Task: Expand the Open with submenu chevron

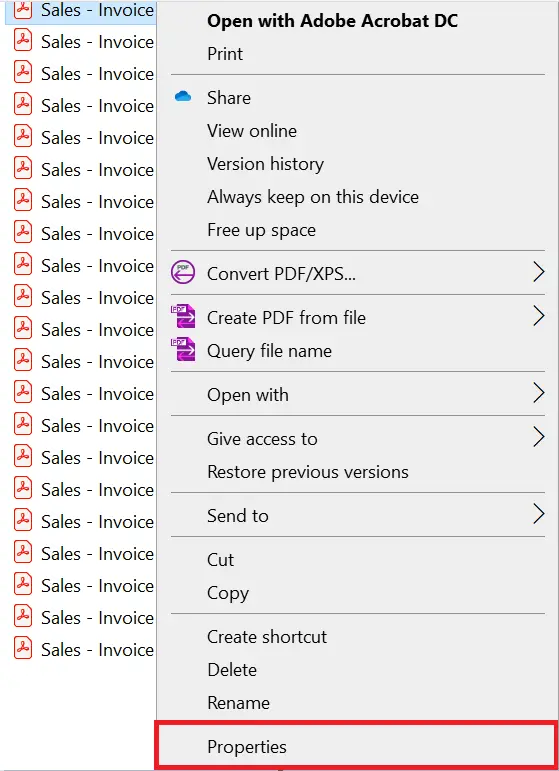Action: [539, 394]
